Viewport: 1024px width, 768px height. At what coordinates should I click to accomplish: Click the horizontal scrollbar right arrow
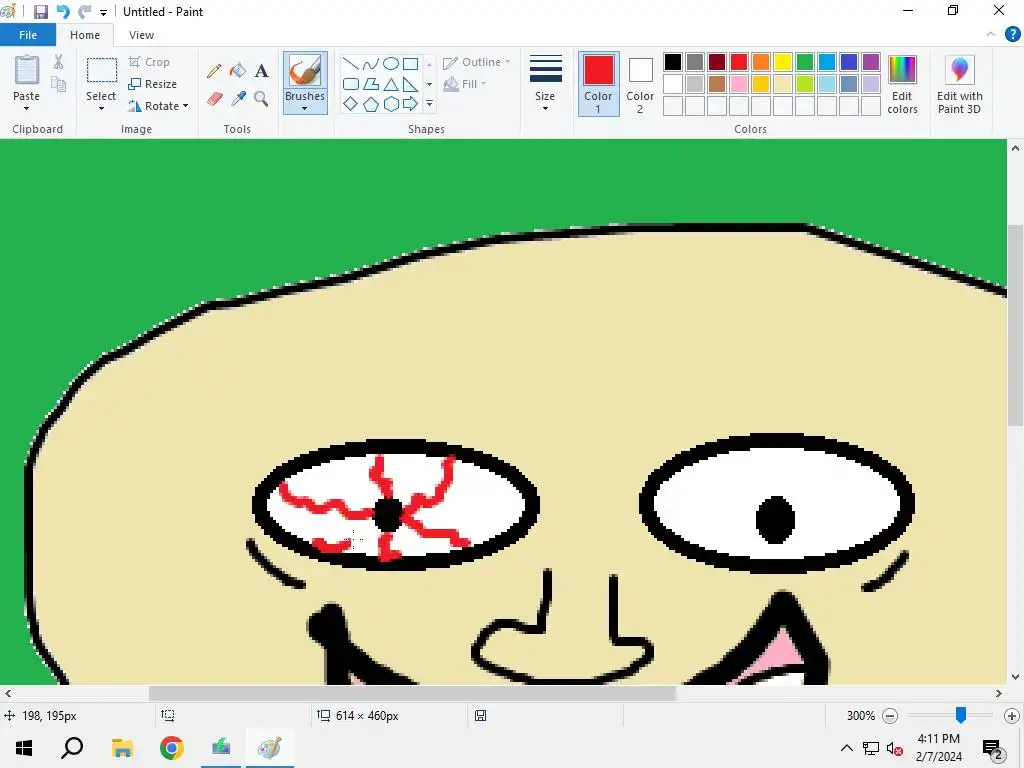[999, 694]
